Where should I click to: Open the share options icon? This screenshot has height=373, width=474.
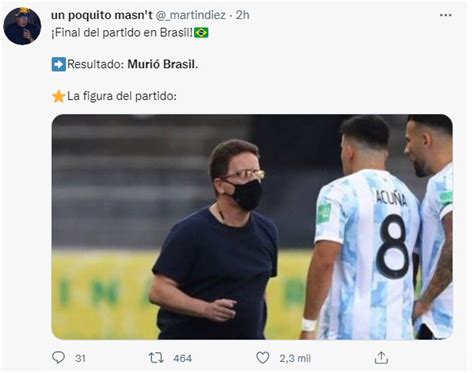381,358
